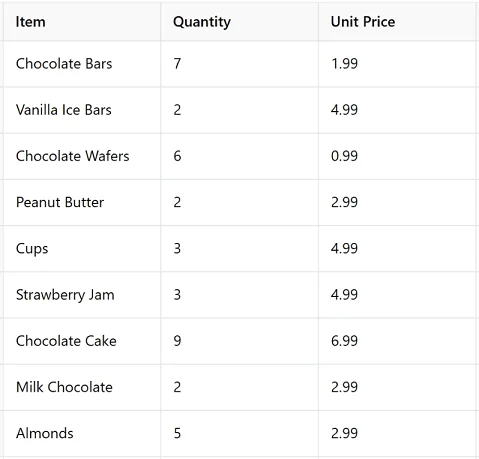The height and width of the screenshot is (459, 479).
Task: Click quantity 9 for Chocolate Cake
Action: [239, 341]
